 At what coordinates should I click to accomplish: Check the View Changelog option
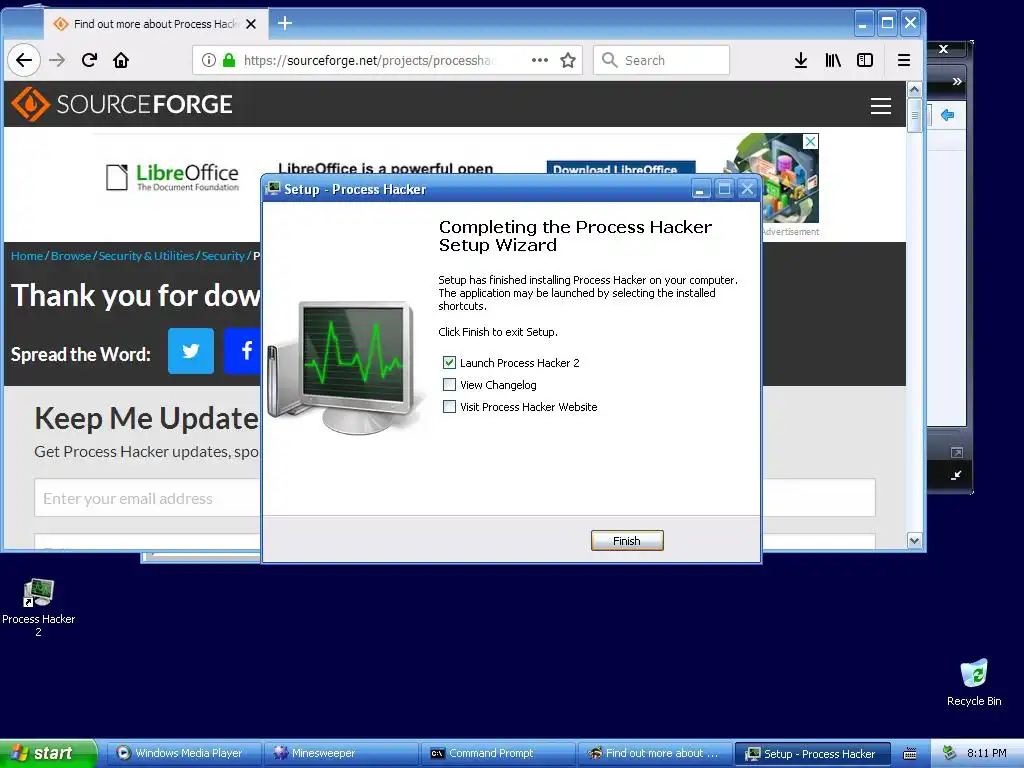449,385
